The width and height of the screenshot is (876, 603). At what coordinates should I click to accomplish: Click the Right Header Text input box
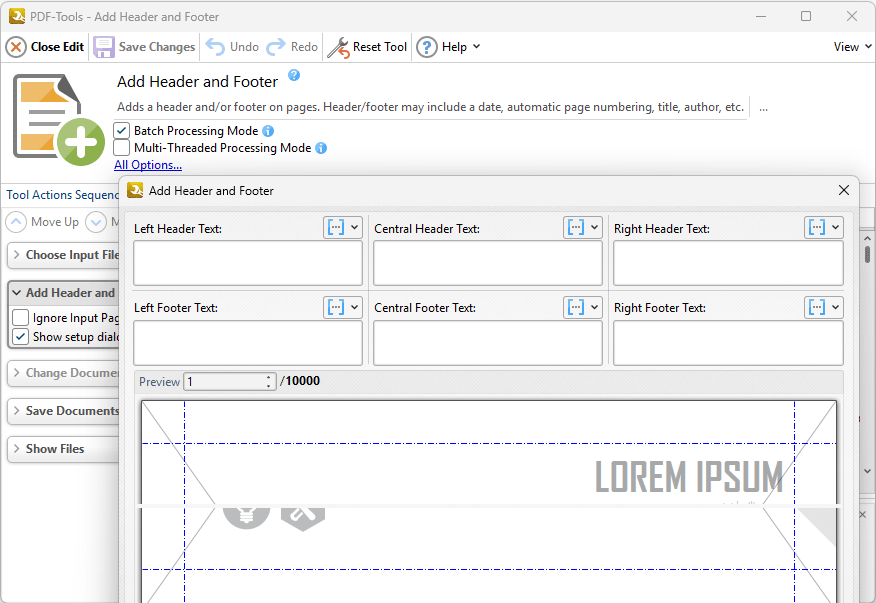coord(728,263)
